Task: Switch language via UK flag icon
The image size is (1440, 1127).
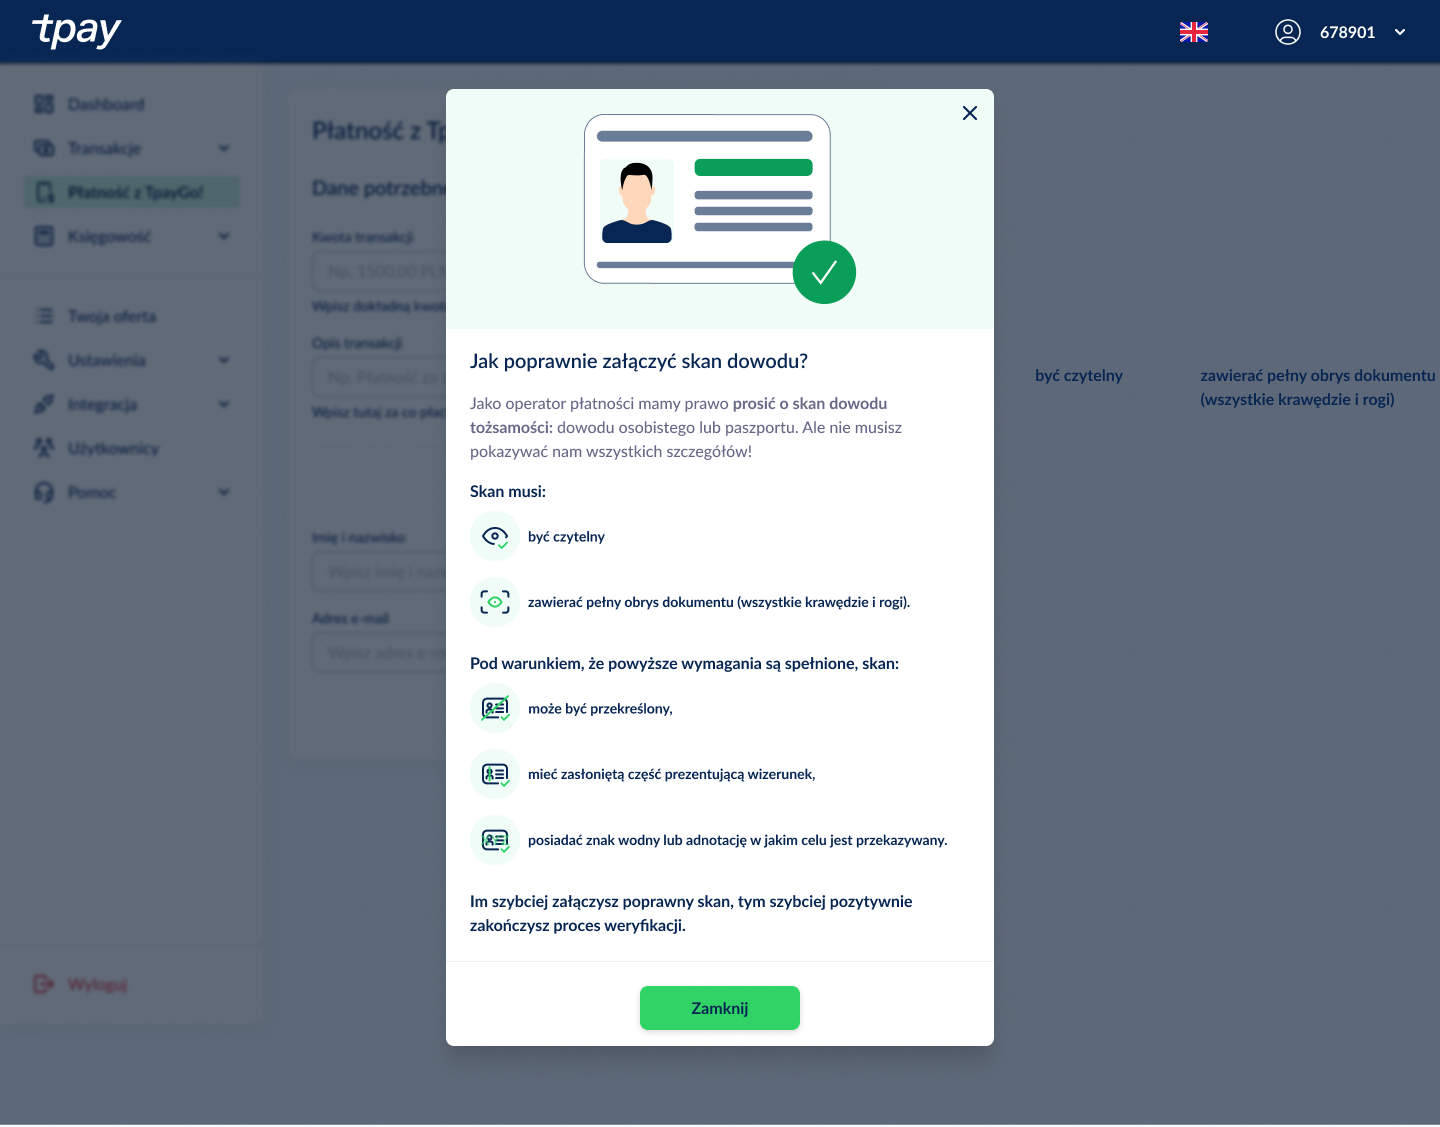Action: click(x=1194, y=32)
